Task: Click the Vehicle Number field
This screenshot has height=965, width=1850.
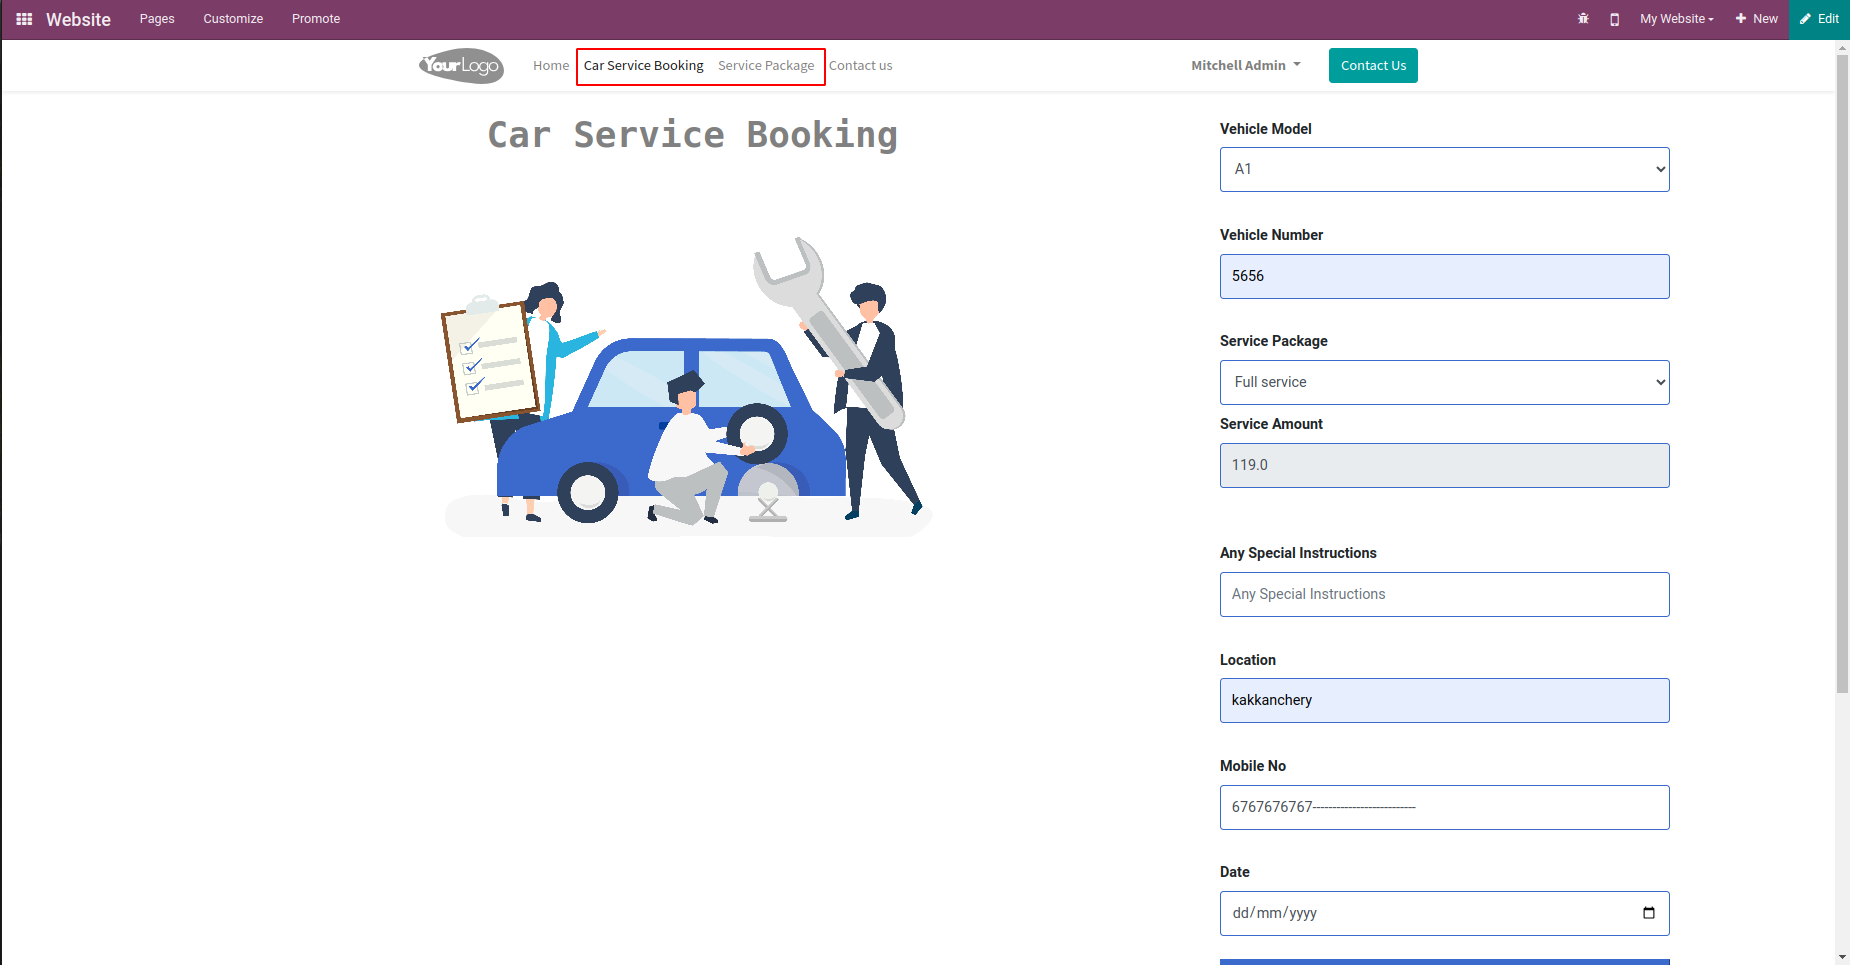Action: pyautogui.click(x=1444, y=276)
